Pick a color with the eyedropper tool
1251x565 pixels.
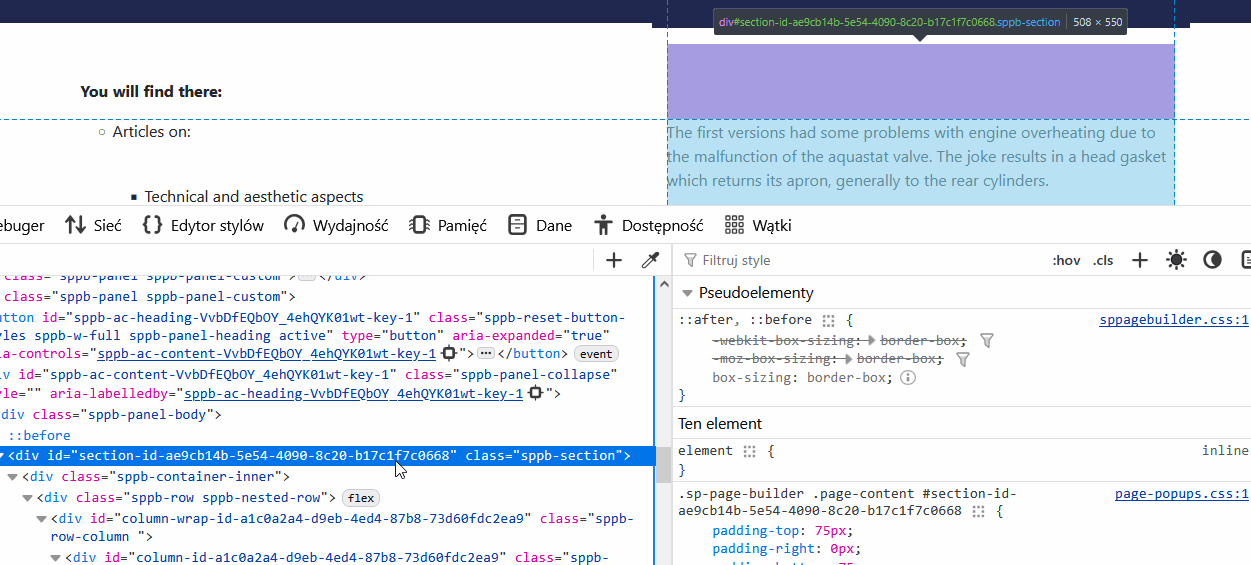click(x=650, y=260)
